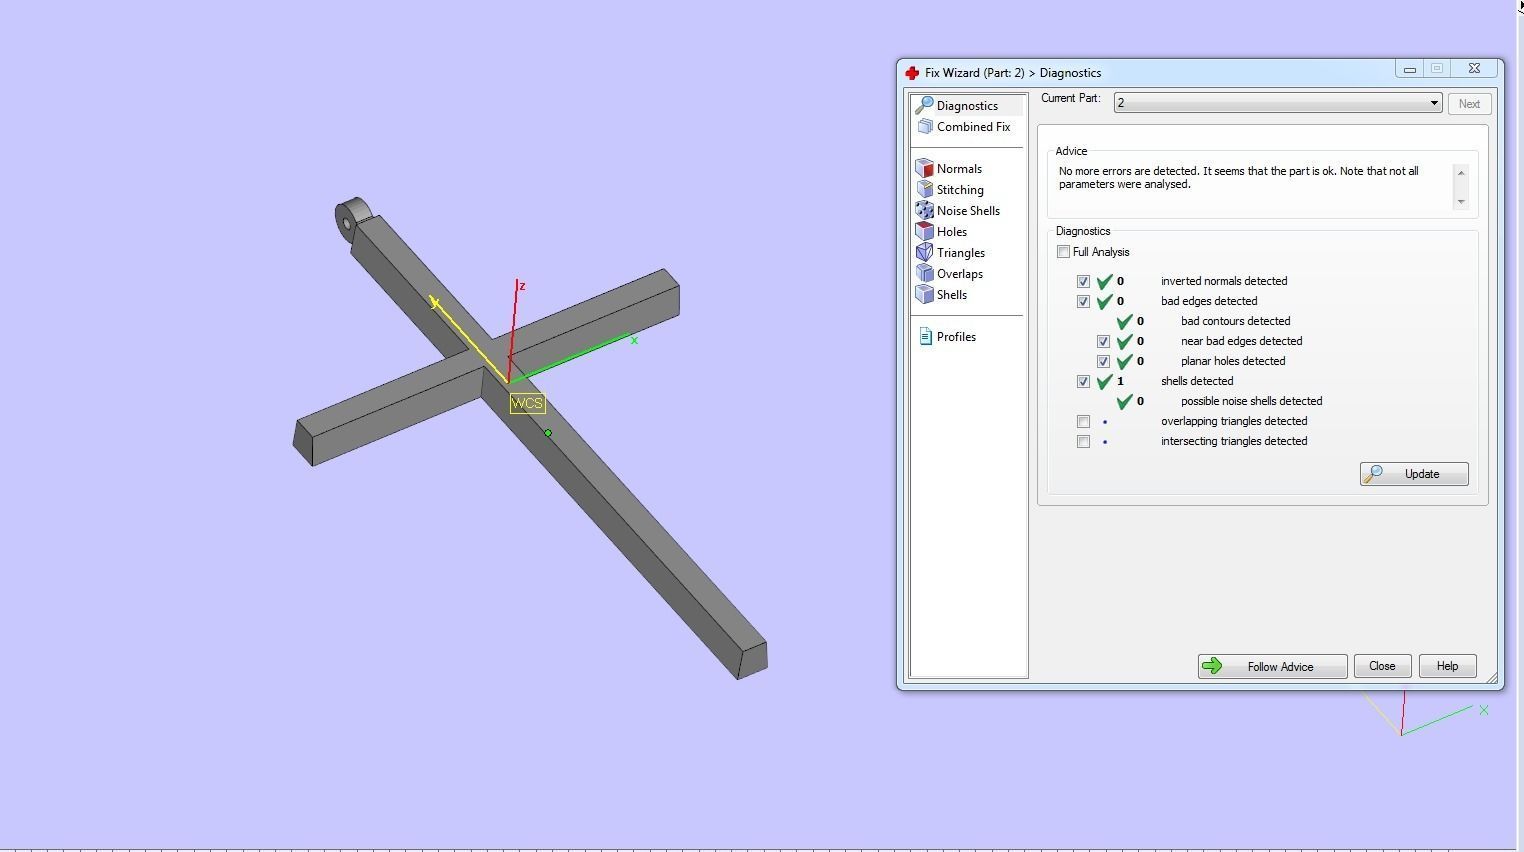Image resolution: width=1524 pixels, height=852 pixels.
Task: Uncheck bad edges detected checkbox
Action: pos(1083,302)
